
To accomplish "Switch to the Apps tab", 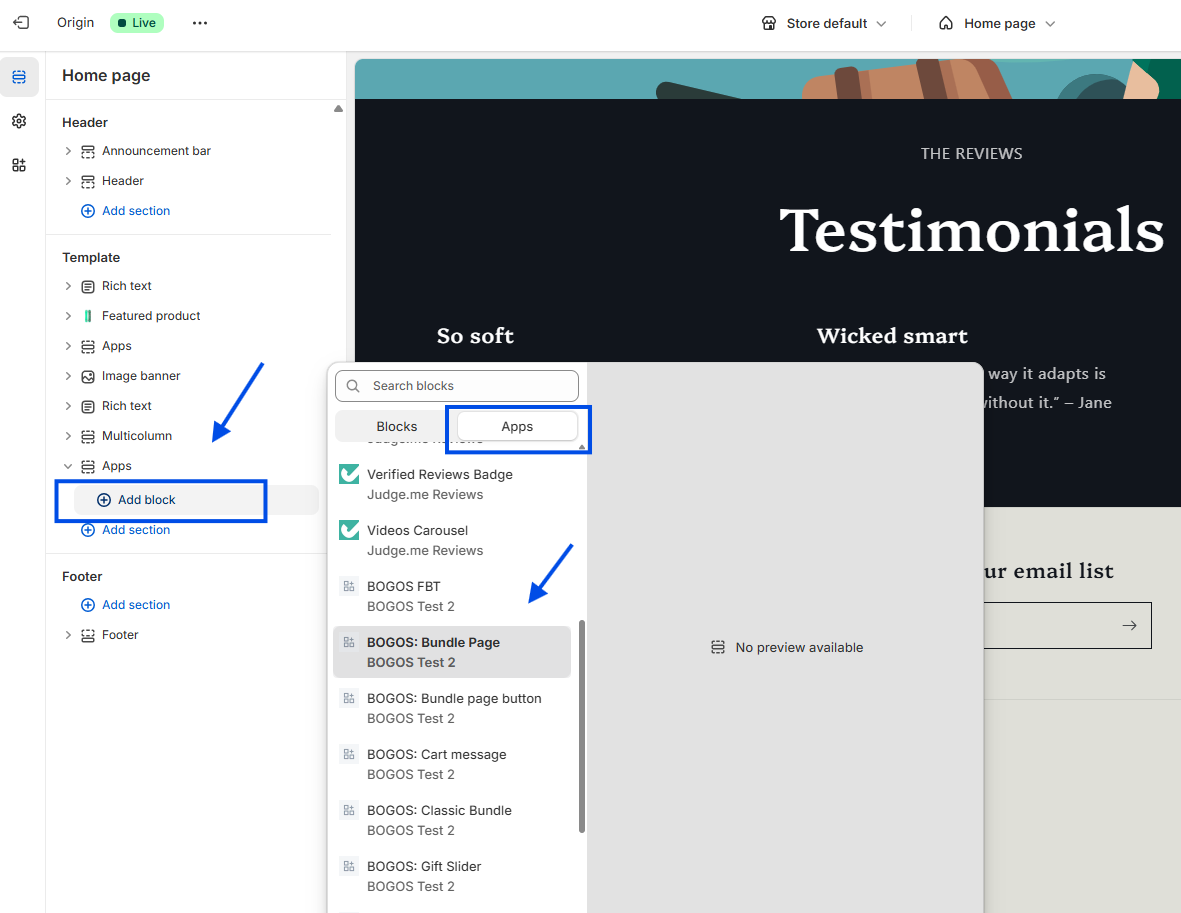I will (x=517, y=426).
